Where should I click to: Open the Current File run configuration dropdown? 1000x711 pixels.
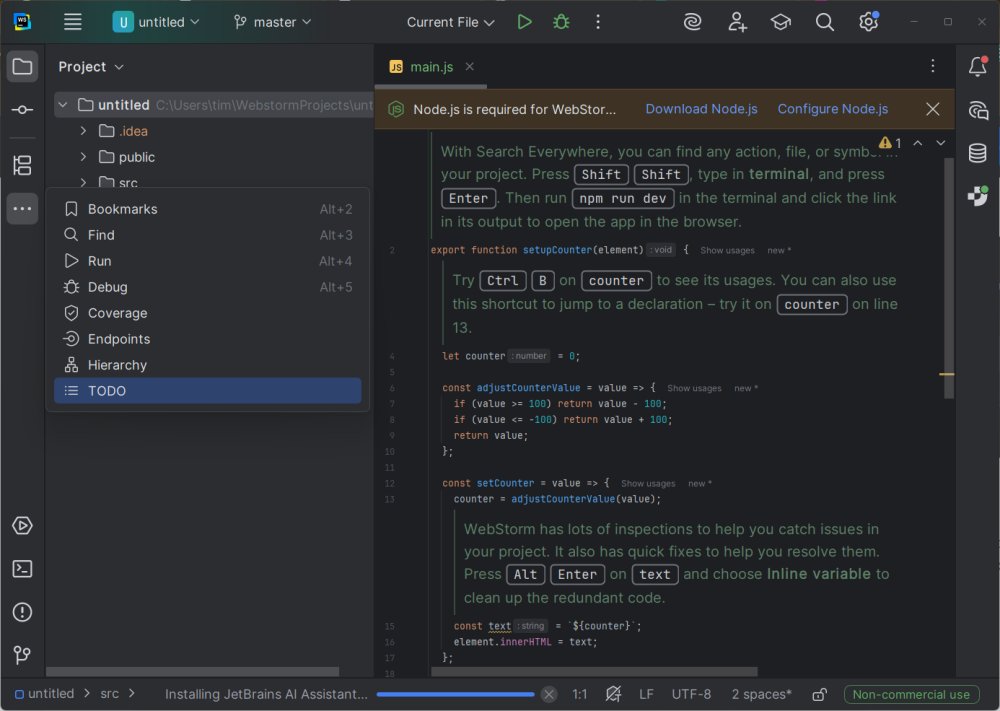[x=450, y=22]
